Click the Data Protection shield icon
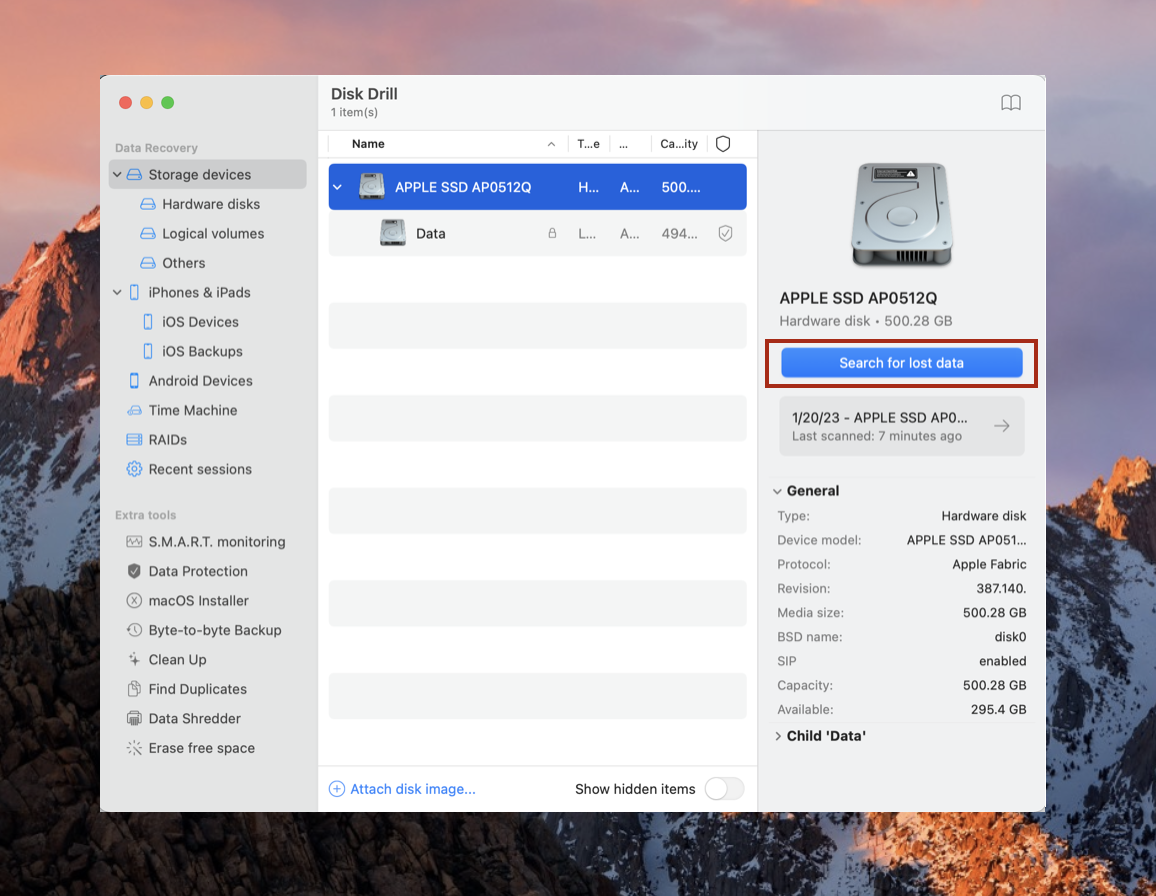Screen dimensions: 1156x896 pyautogui.click(x=134, y=572)
